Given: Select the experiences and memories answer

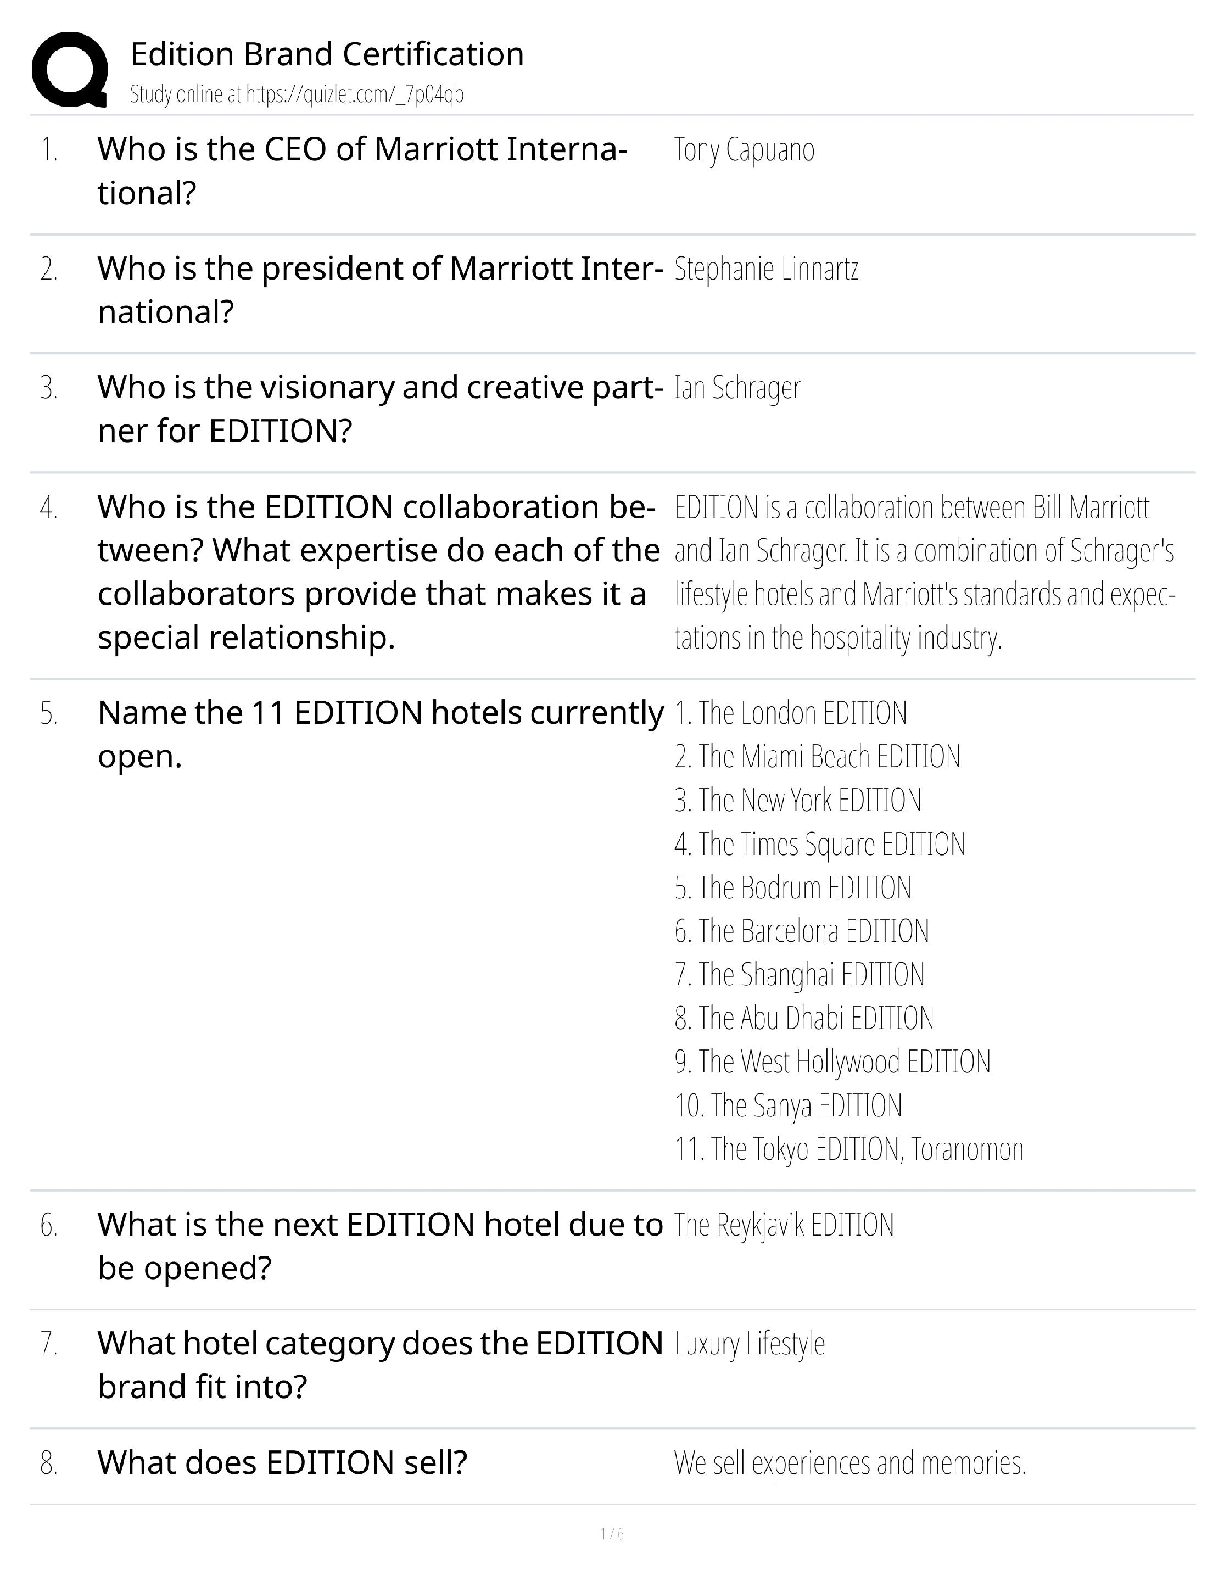Looking at the screenshot, I should point(850,1463).
